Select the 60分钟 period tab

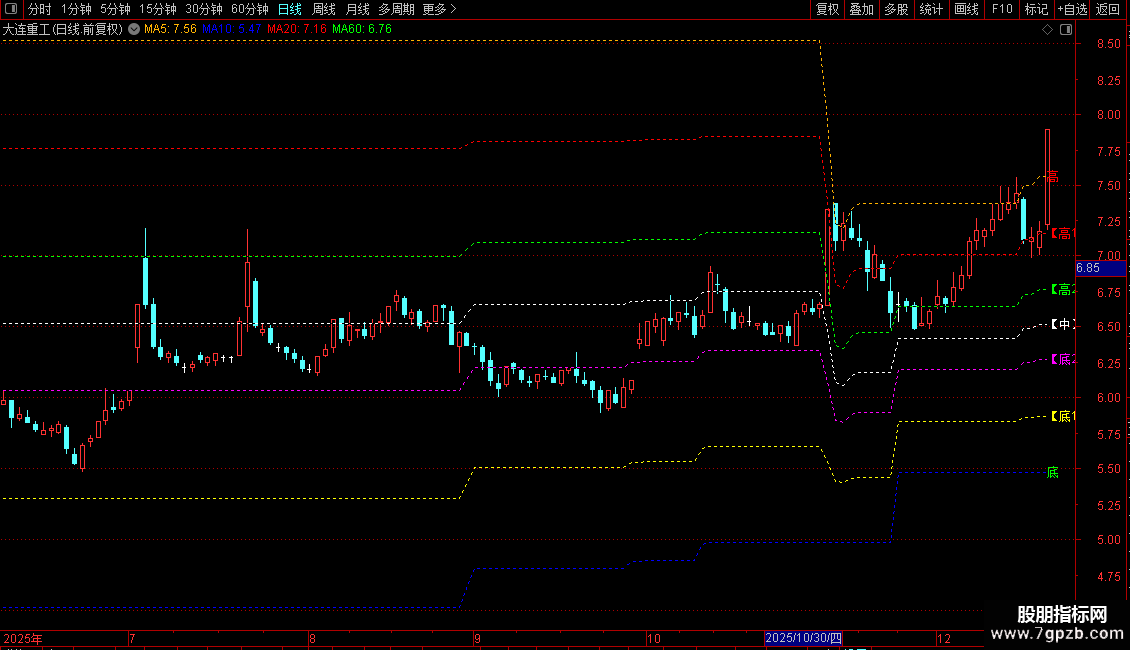coord(250,9)
